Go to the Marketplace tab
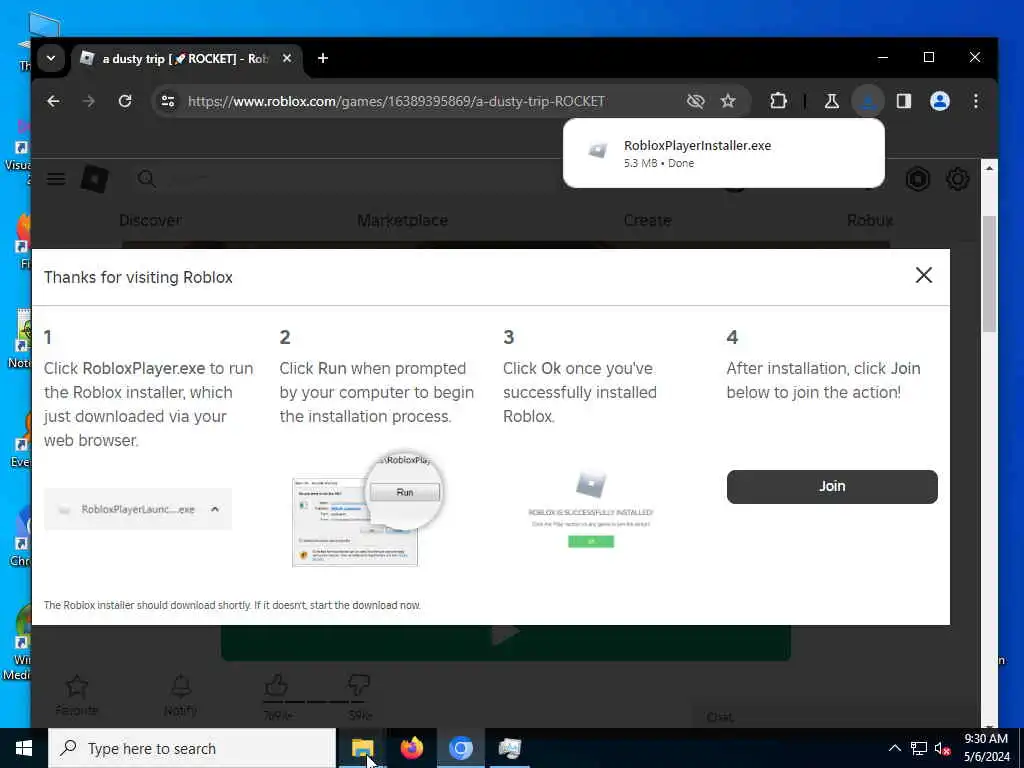Screen dimensions: 1024x768 point(402,221)
